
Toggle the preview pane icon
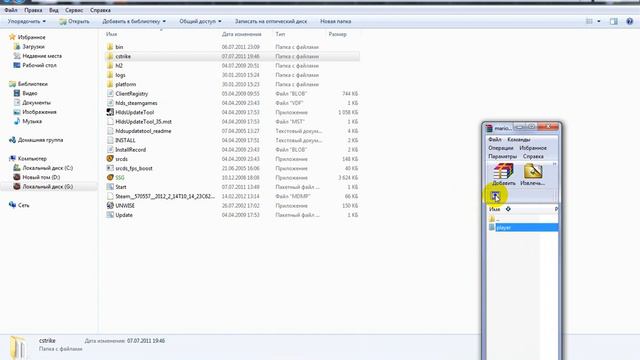click(613, 21)
